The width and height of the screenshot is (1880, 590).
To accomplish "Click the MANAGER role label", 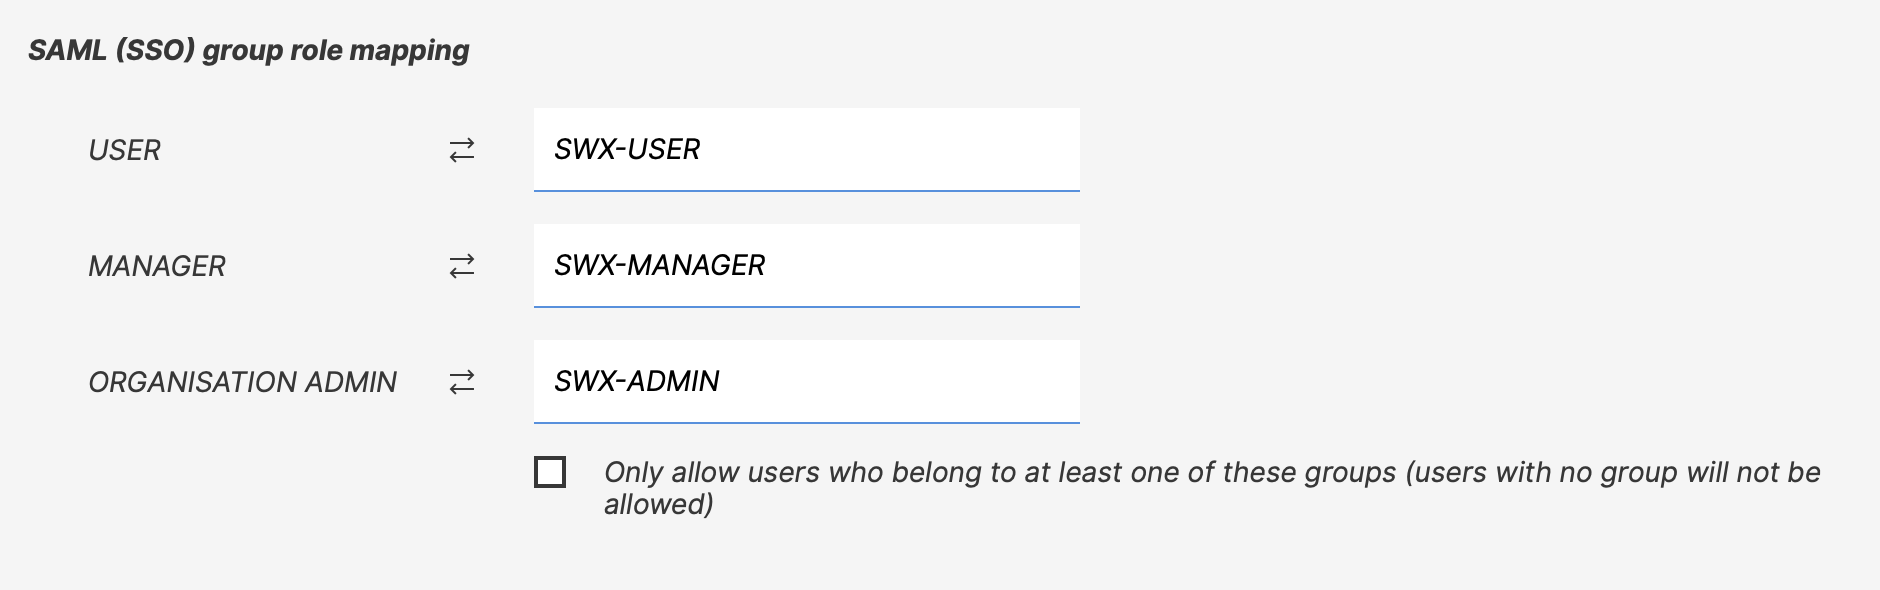I will [x=157, y=267].
